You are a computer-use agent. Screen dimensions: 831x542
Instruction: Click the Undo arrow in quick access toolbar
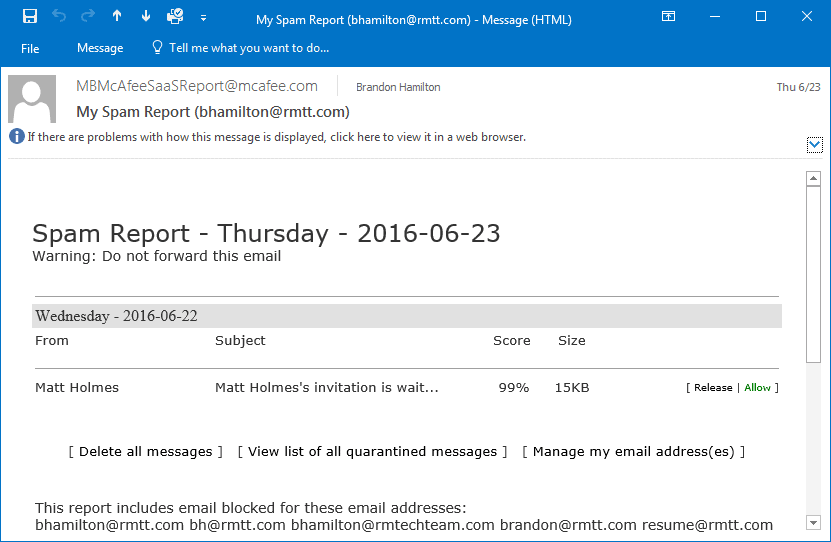59,16
